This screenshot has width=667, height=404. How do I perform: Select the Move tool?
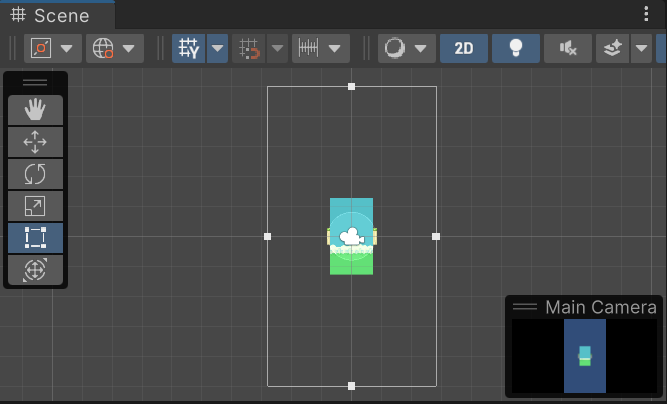[x=35, y=142]
